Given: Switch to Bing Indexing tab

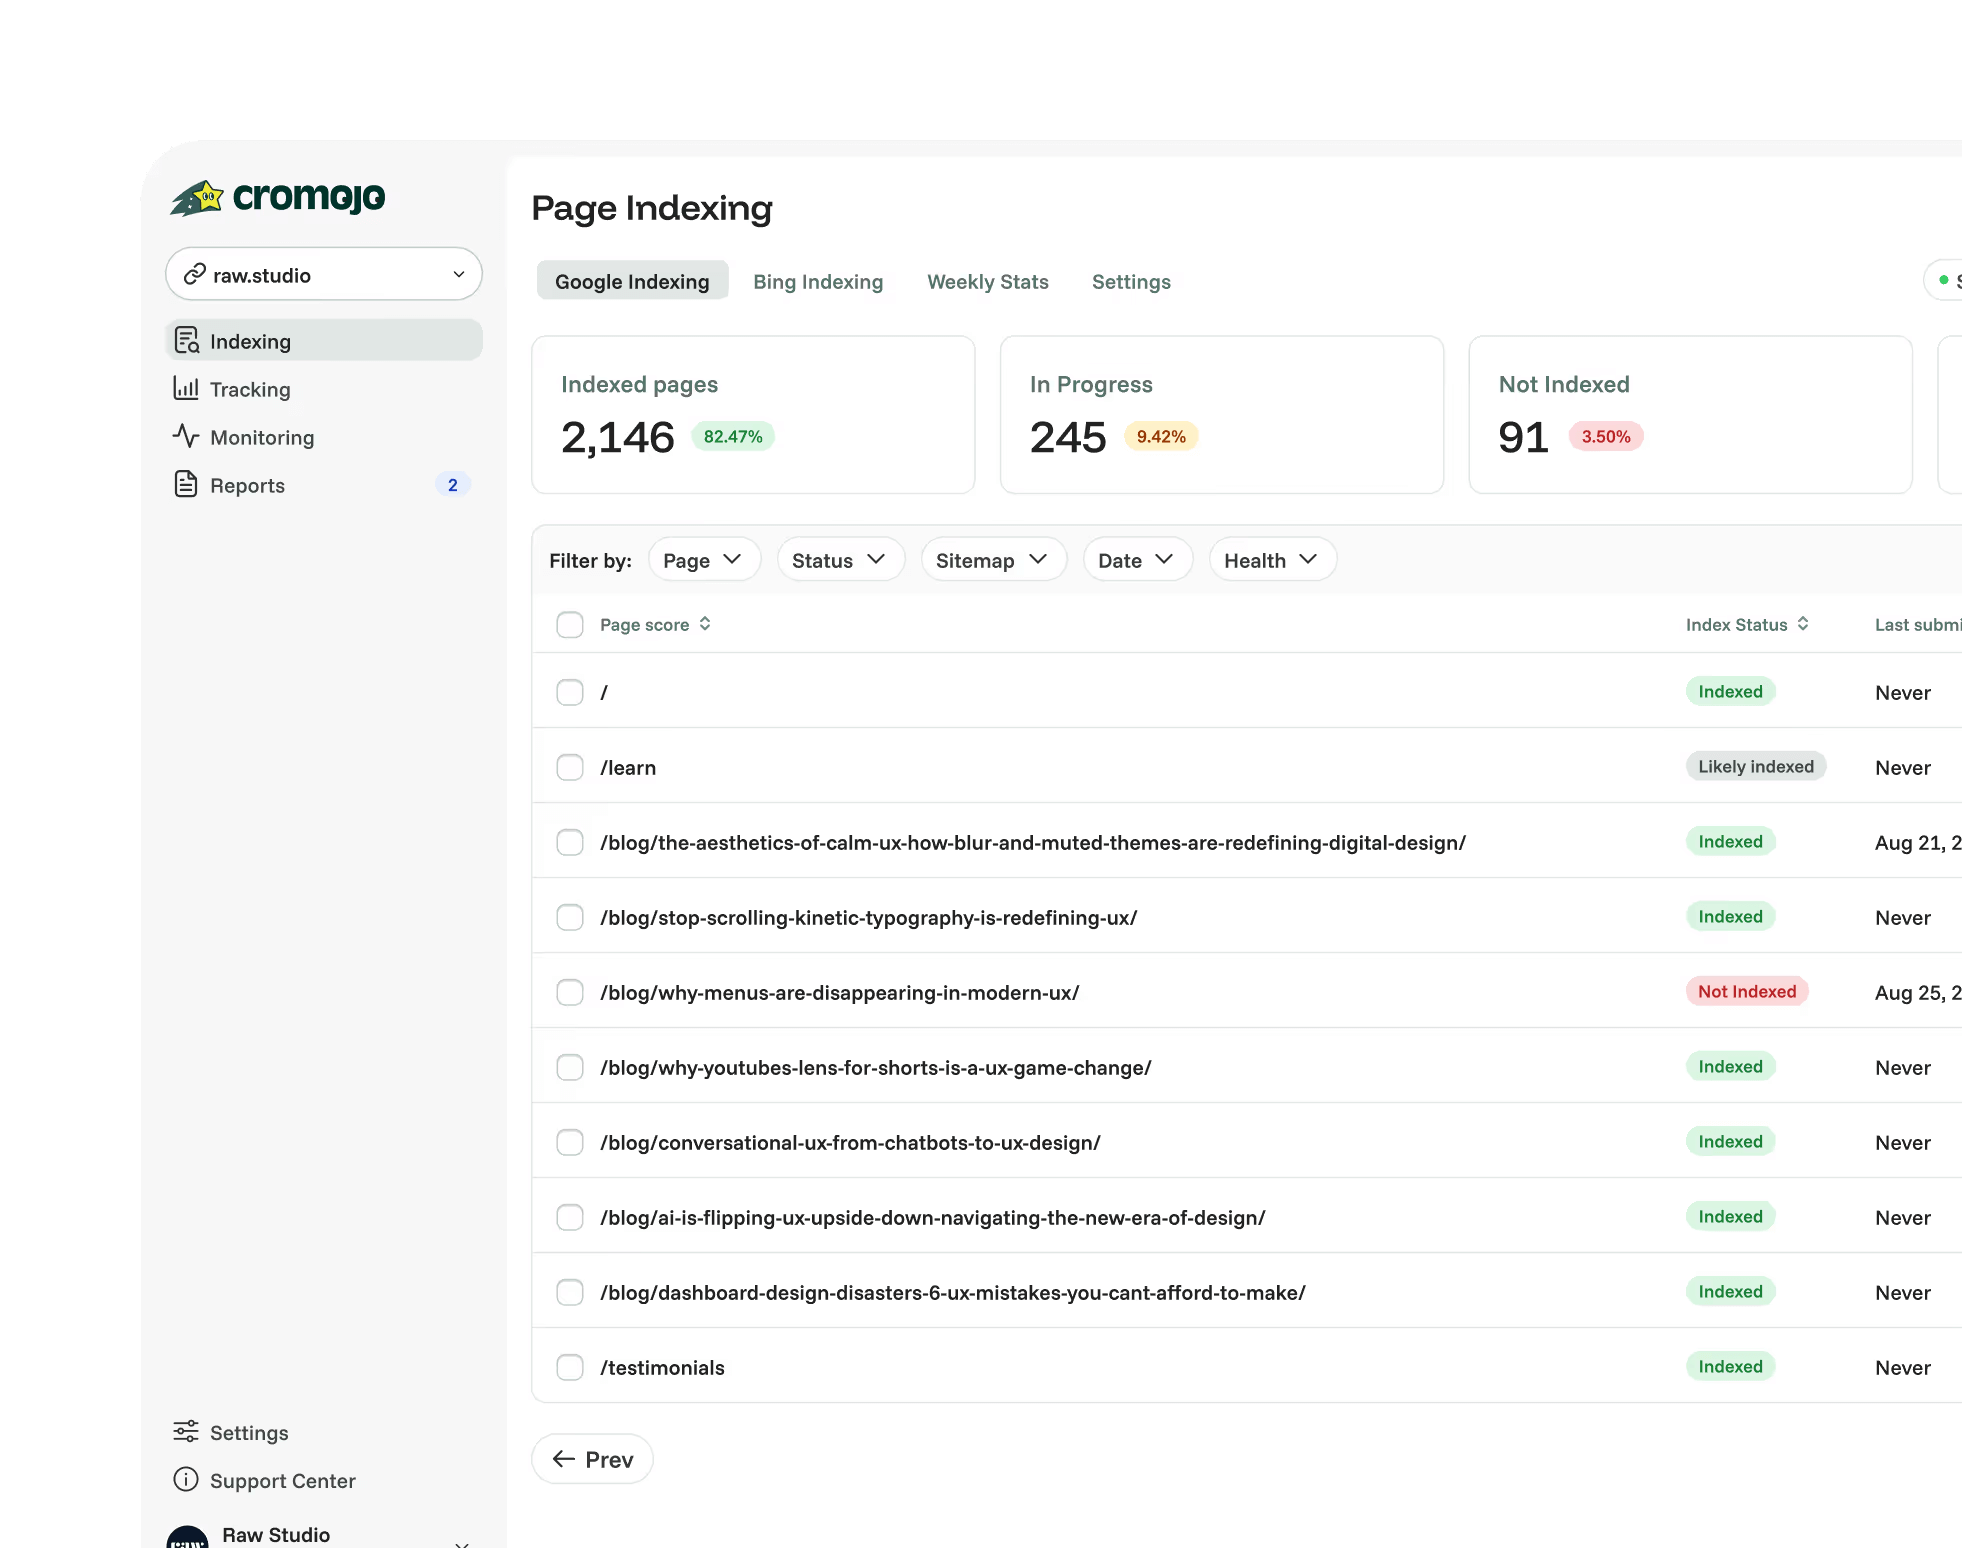Looking at the screenshot, I should [x=818, y=282].
